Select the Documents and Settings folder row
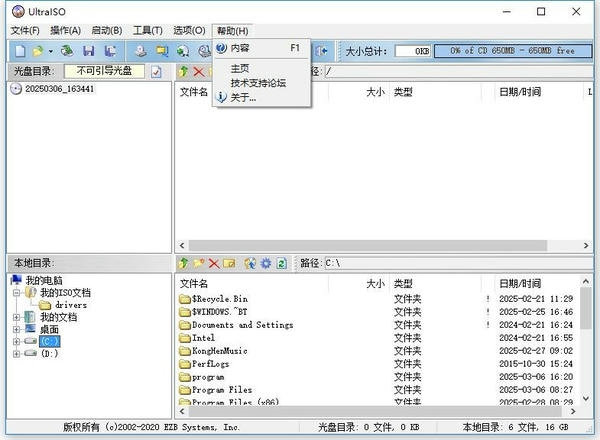 point(377,325)
